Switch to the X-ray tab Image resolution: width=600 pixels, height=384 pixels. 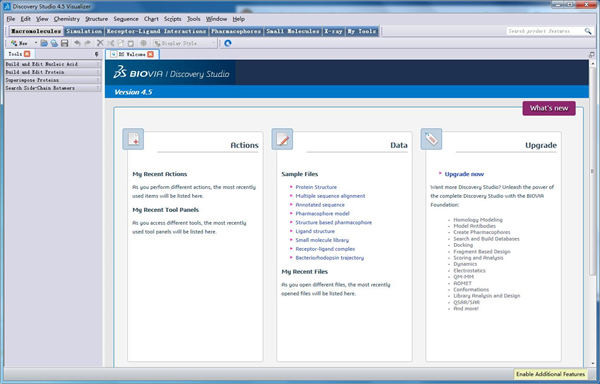[333, 31]
